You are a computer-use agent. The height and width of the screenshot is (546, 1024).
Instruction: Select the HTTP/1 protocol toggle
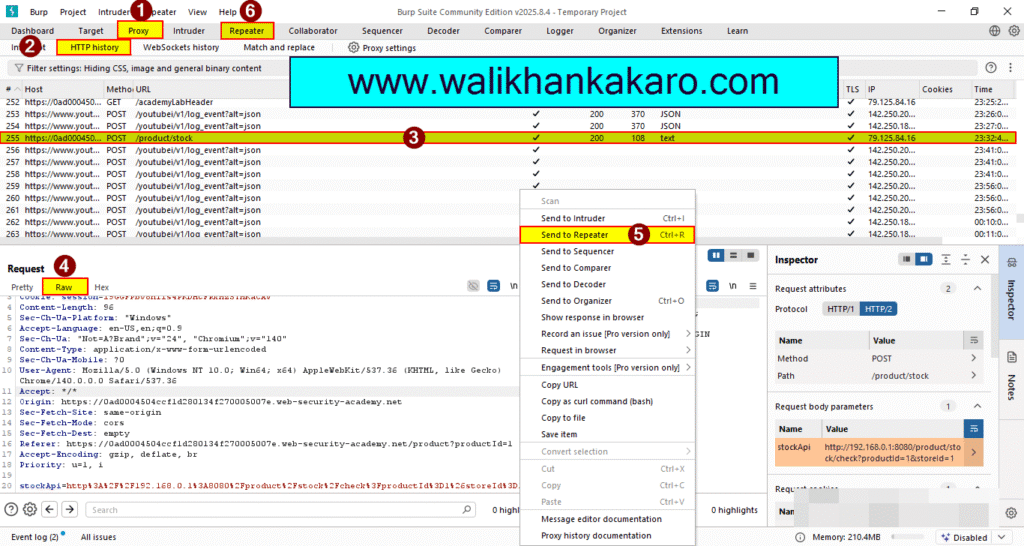(x=840, y=309)
